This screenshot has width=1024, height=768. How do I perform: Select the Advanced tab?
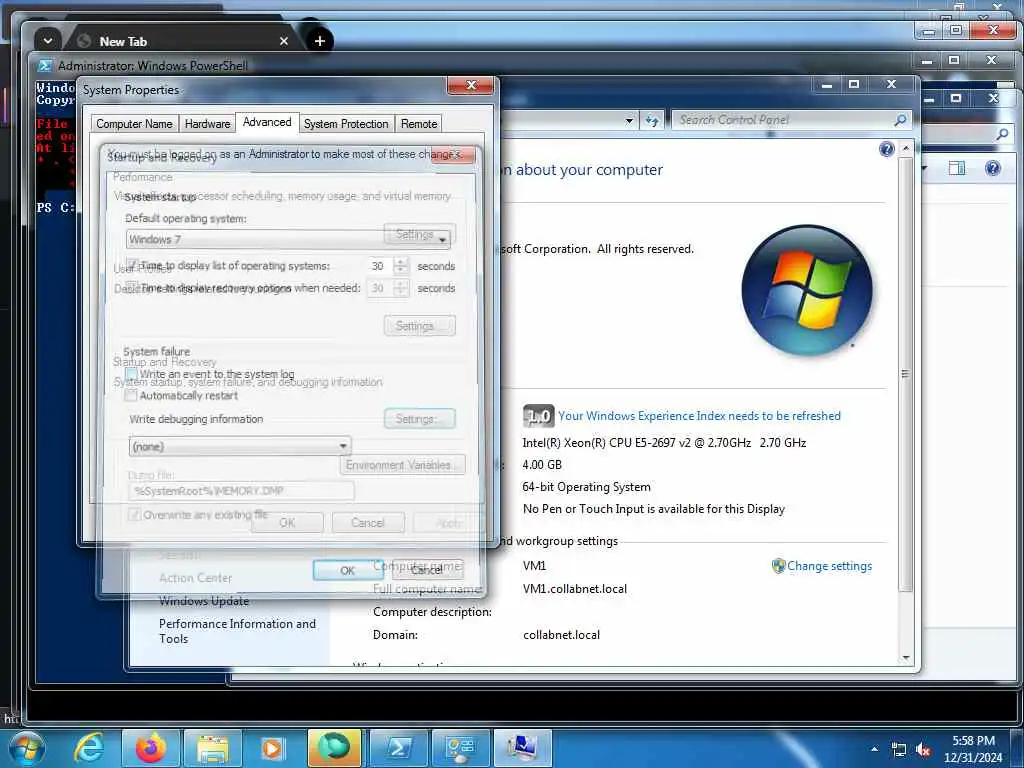[267, 122]
